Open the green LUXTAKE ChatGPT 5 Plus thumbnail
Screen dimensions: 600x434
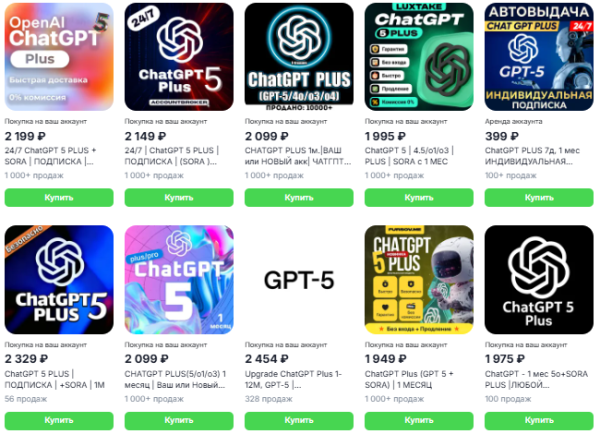click(419, 57)
